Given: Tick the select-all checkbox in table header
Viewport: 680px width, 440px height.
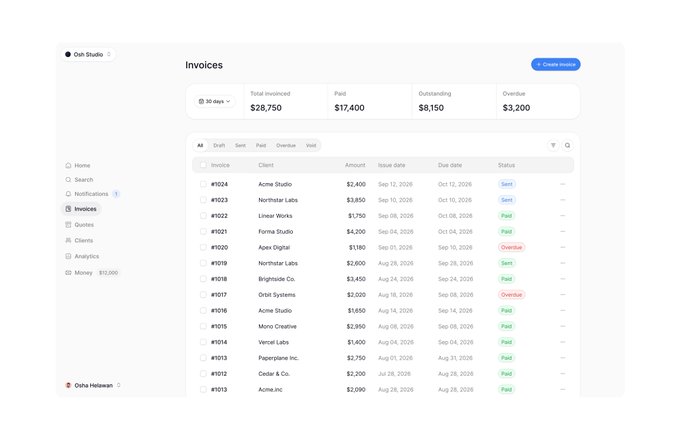Looking at the screenshot, I should (203, 165).
